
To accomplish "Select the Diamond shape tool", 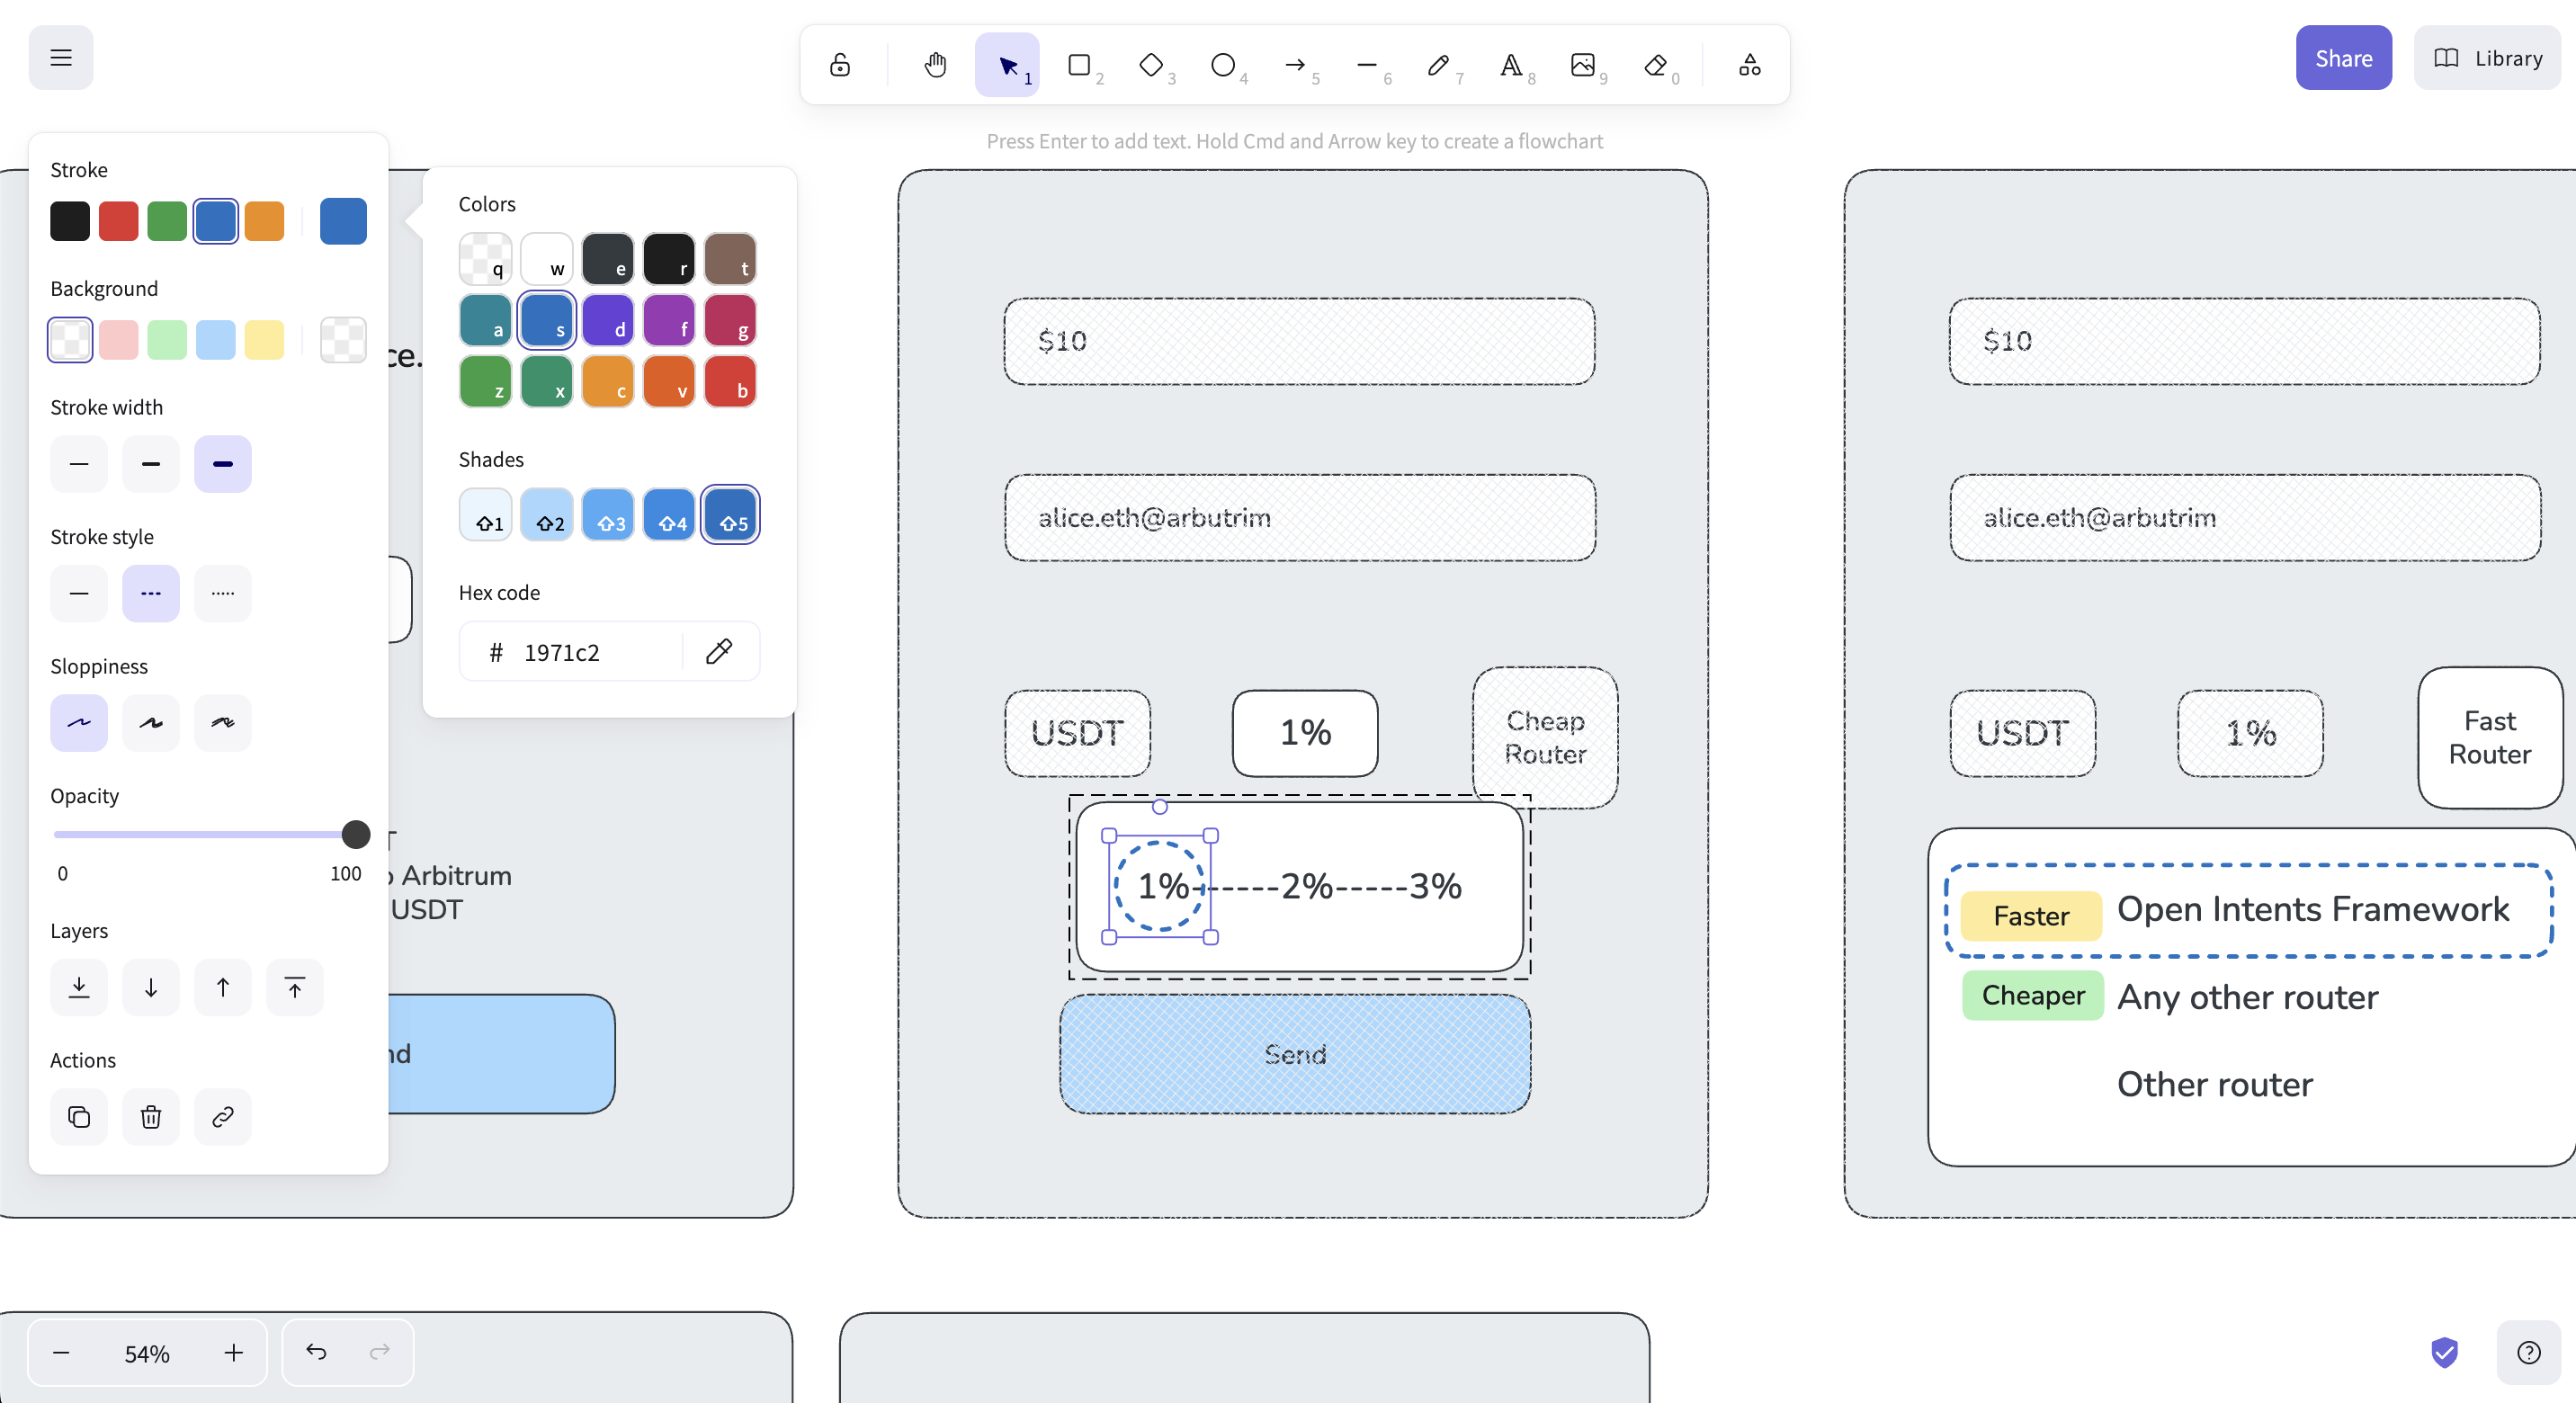I will pos(1151,65).
